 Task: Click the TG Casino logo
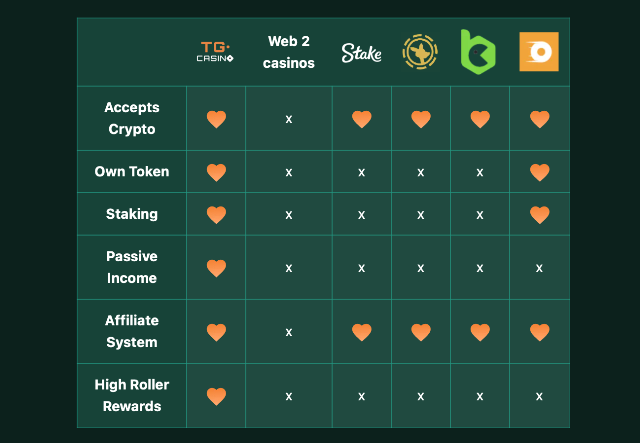tap(216, 51)
